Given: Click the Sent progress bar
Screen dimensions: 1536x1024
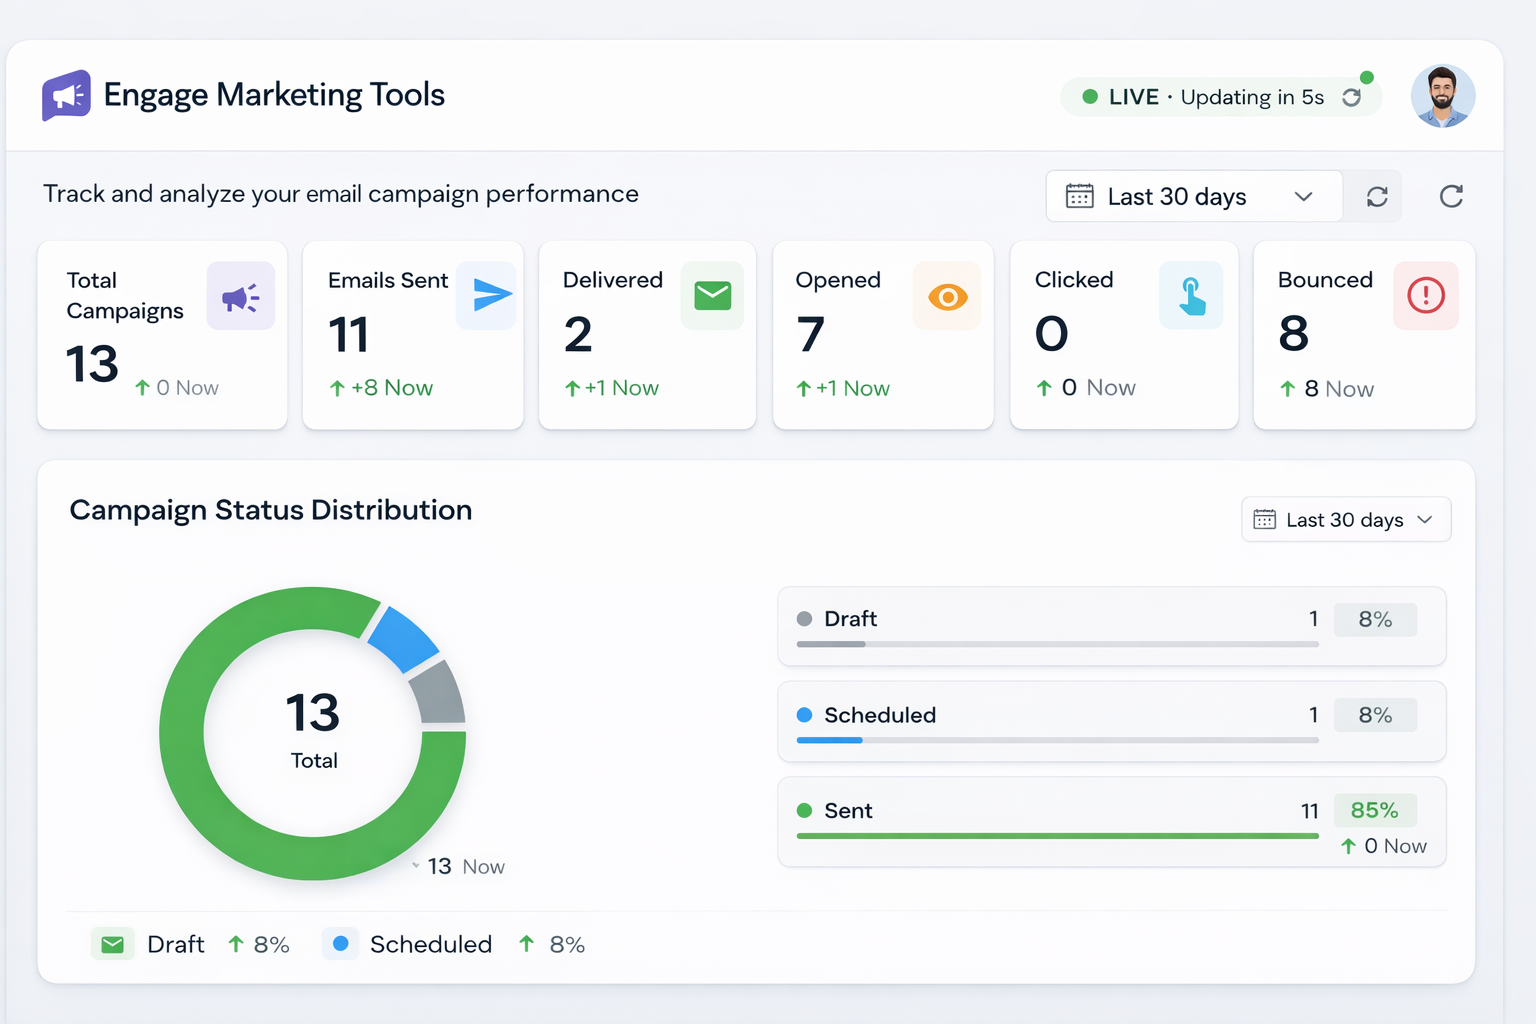Looking at the screenshot, I should click(1058, 835).
